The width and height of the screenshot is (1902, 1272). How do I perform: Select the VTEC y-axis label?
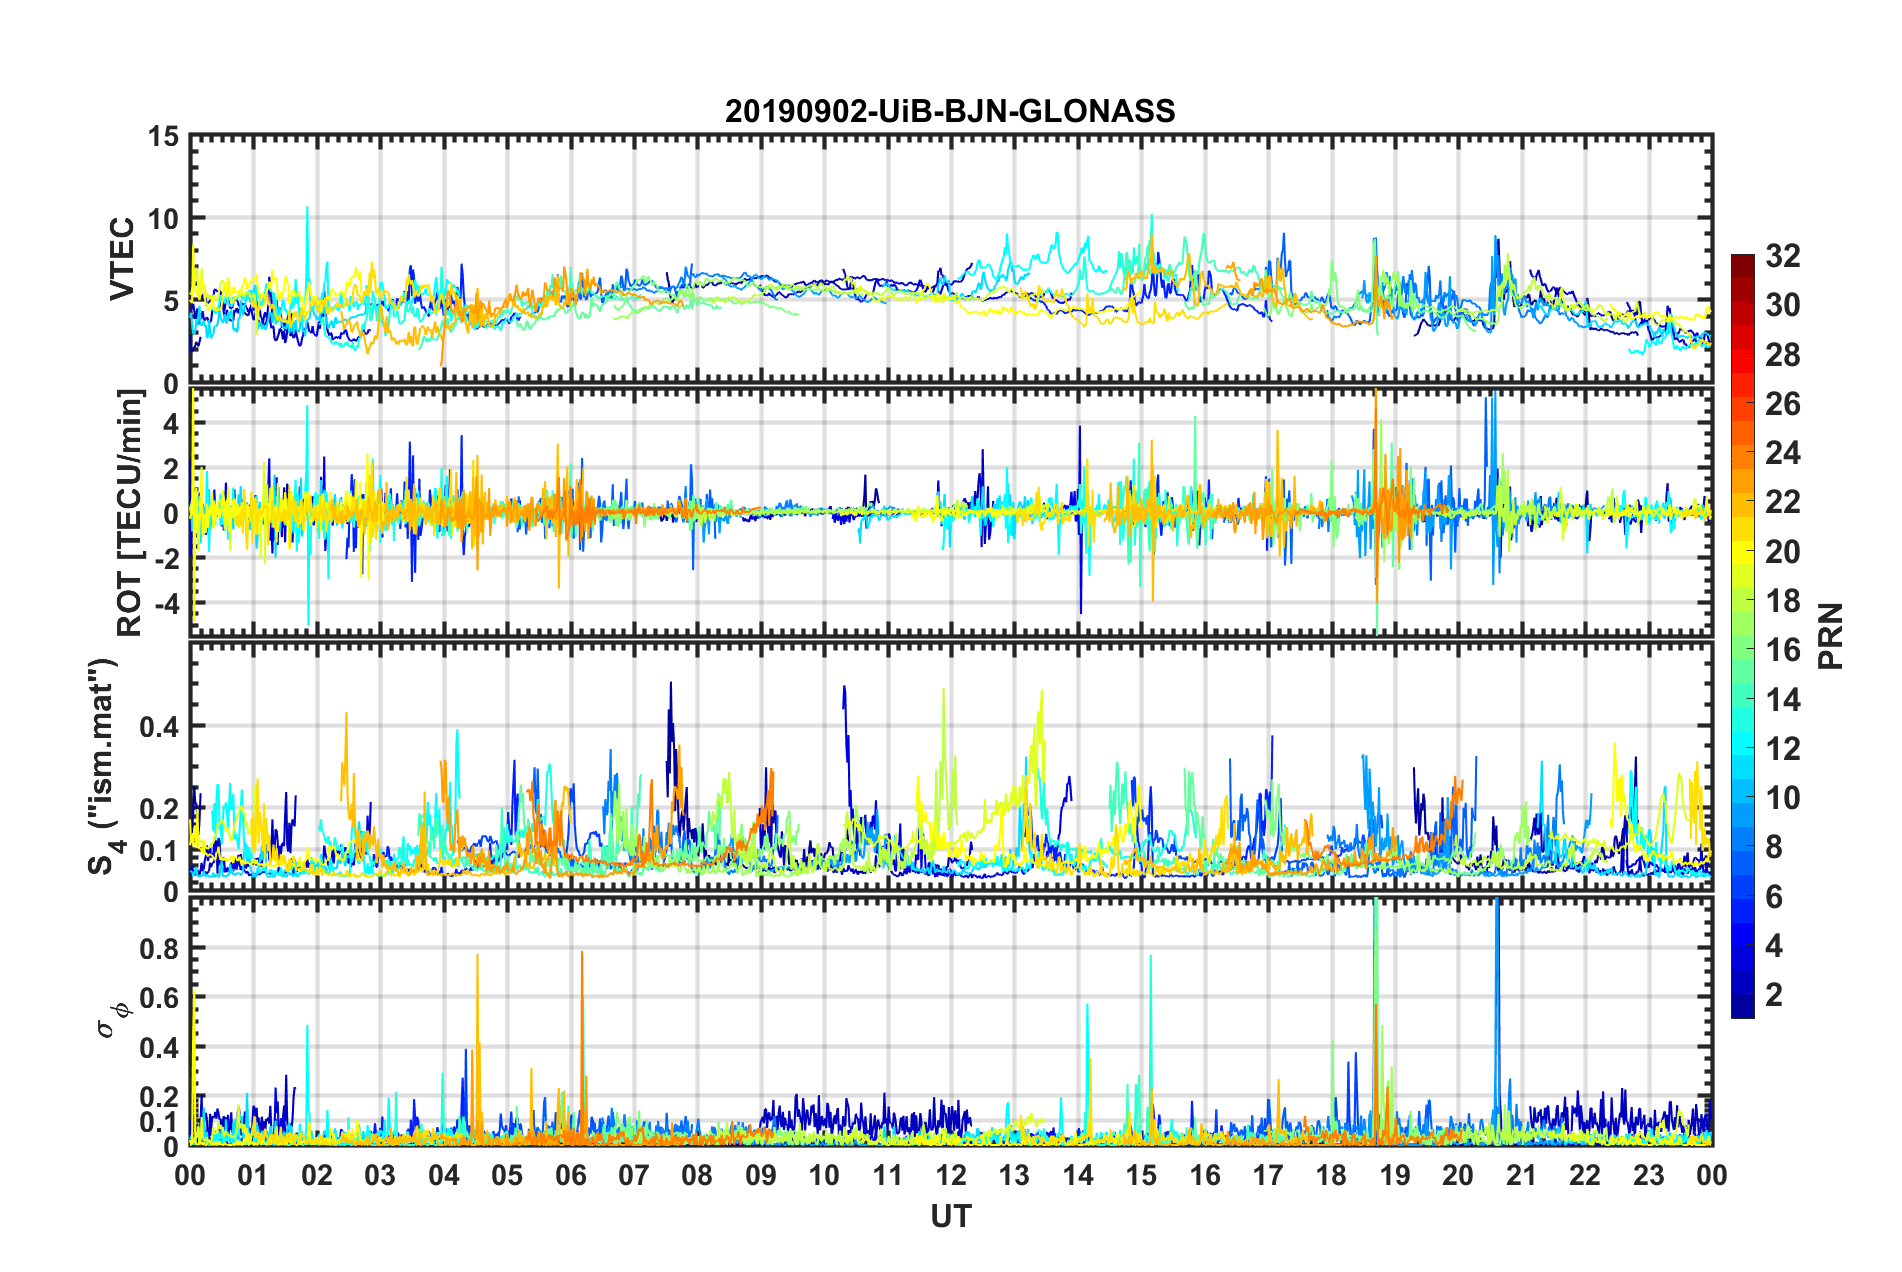(x=122, y=259)
